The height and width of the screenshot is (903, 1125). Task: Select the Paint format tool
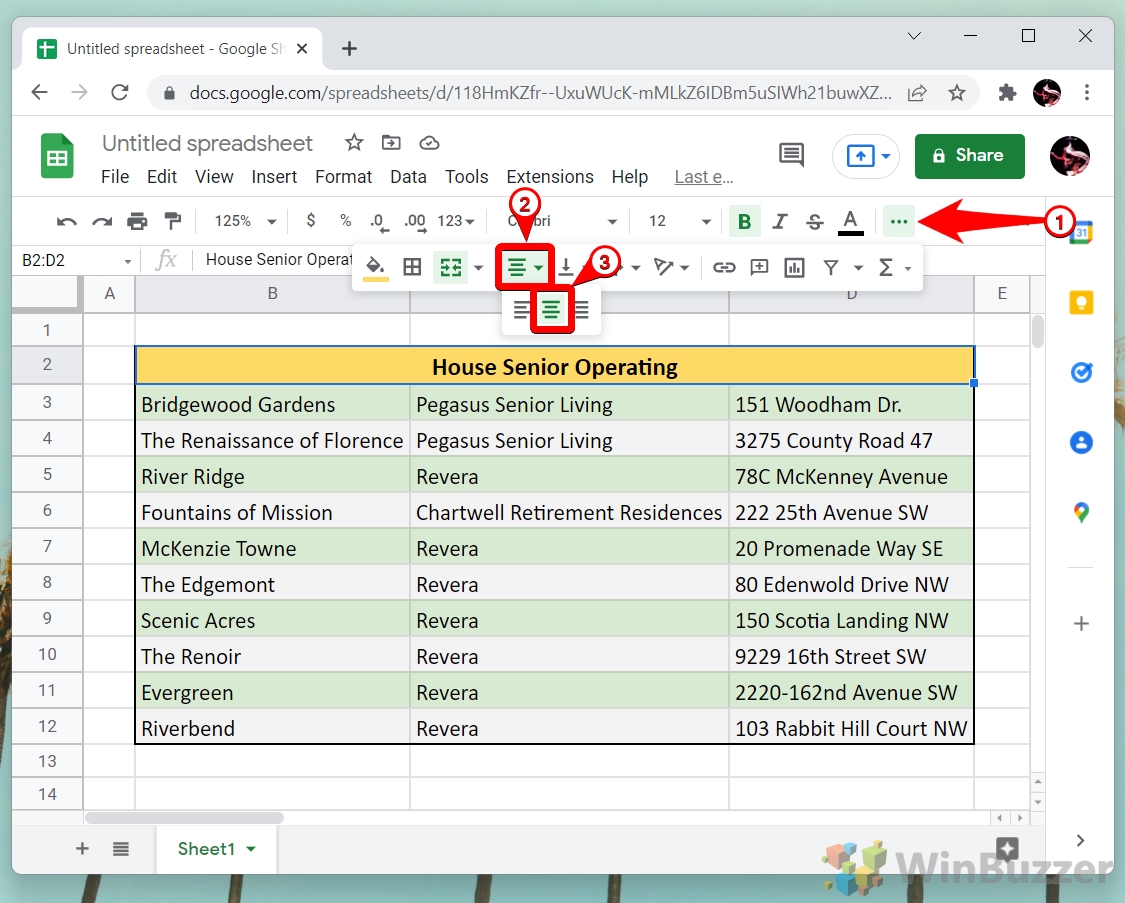tap(172, 221)
